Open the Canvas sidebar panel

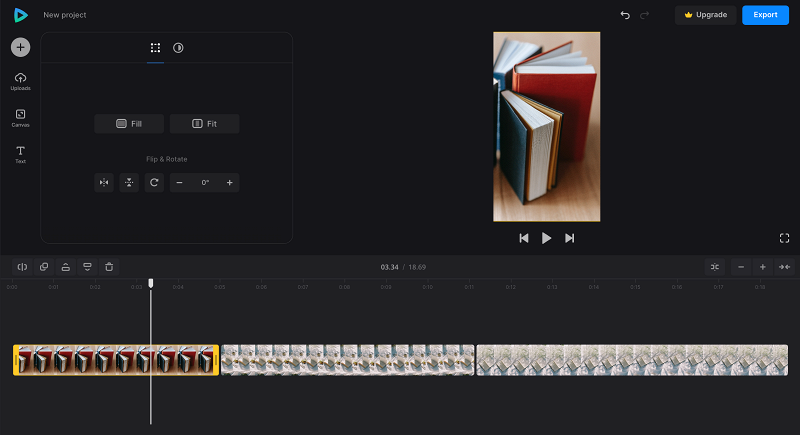[20, 118]
